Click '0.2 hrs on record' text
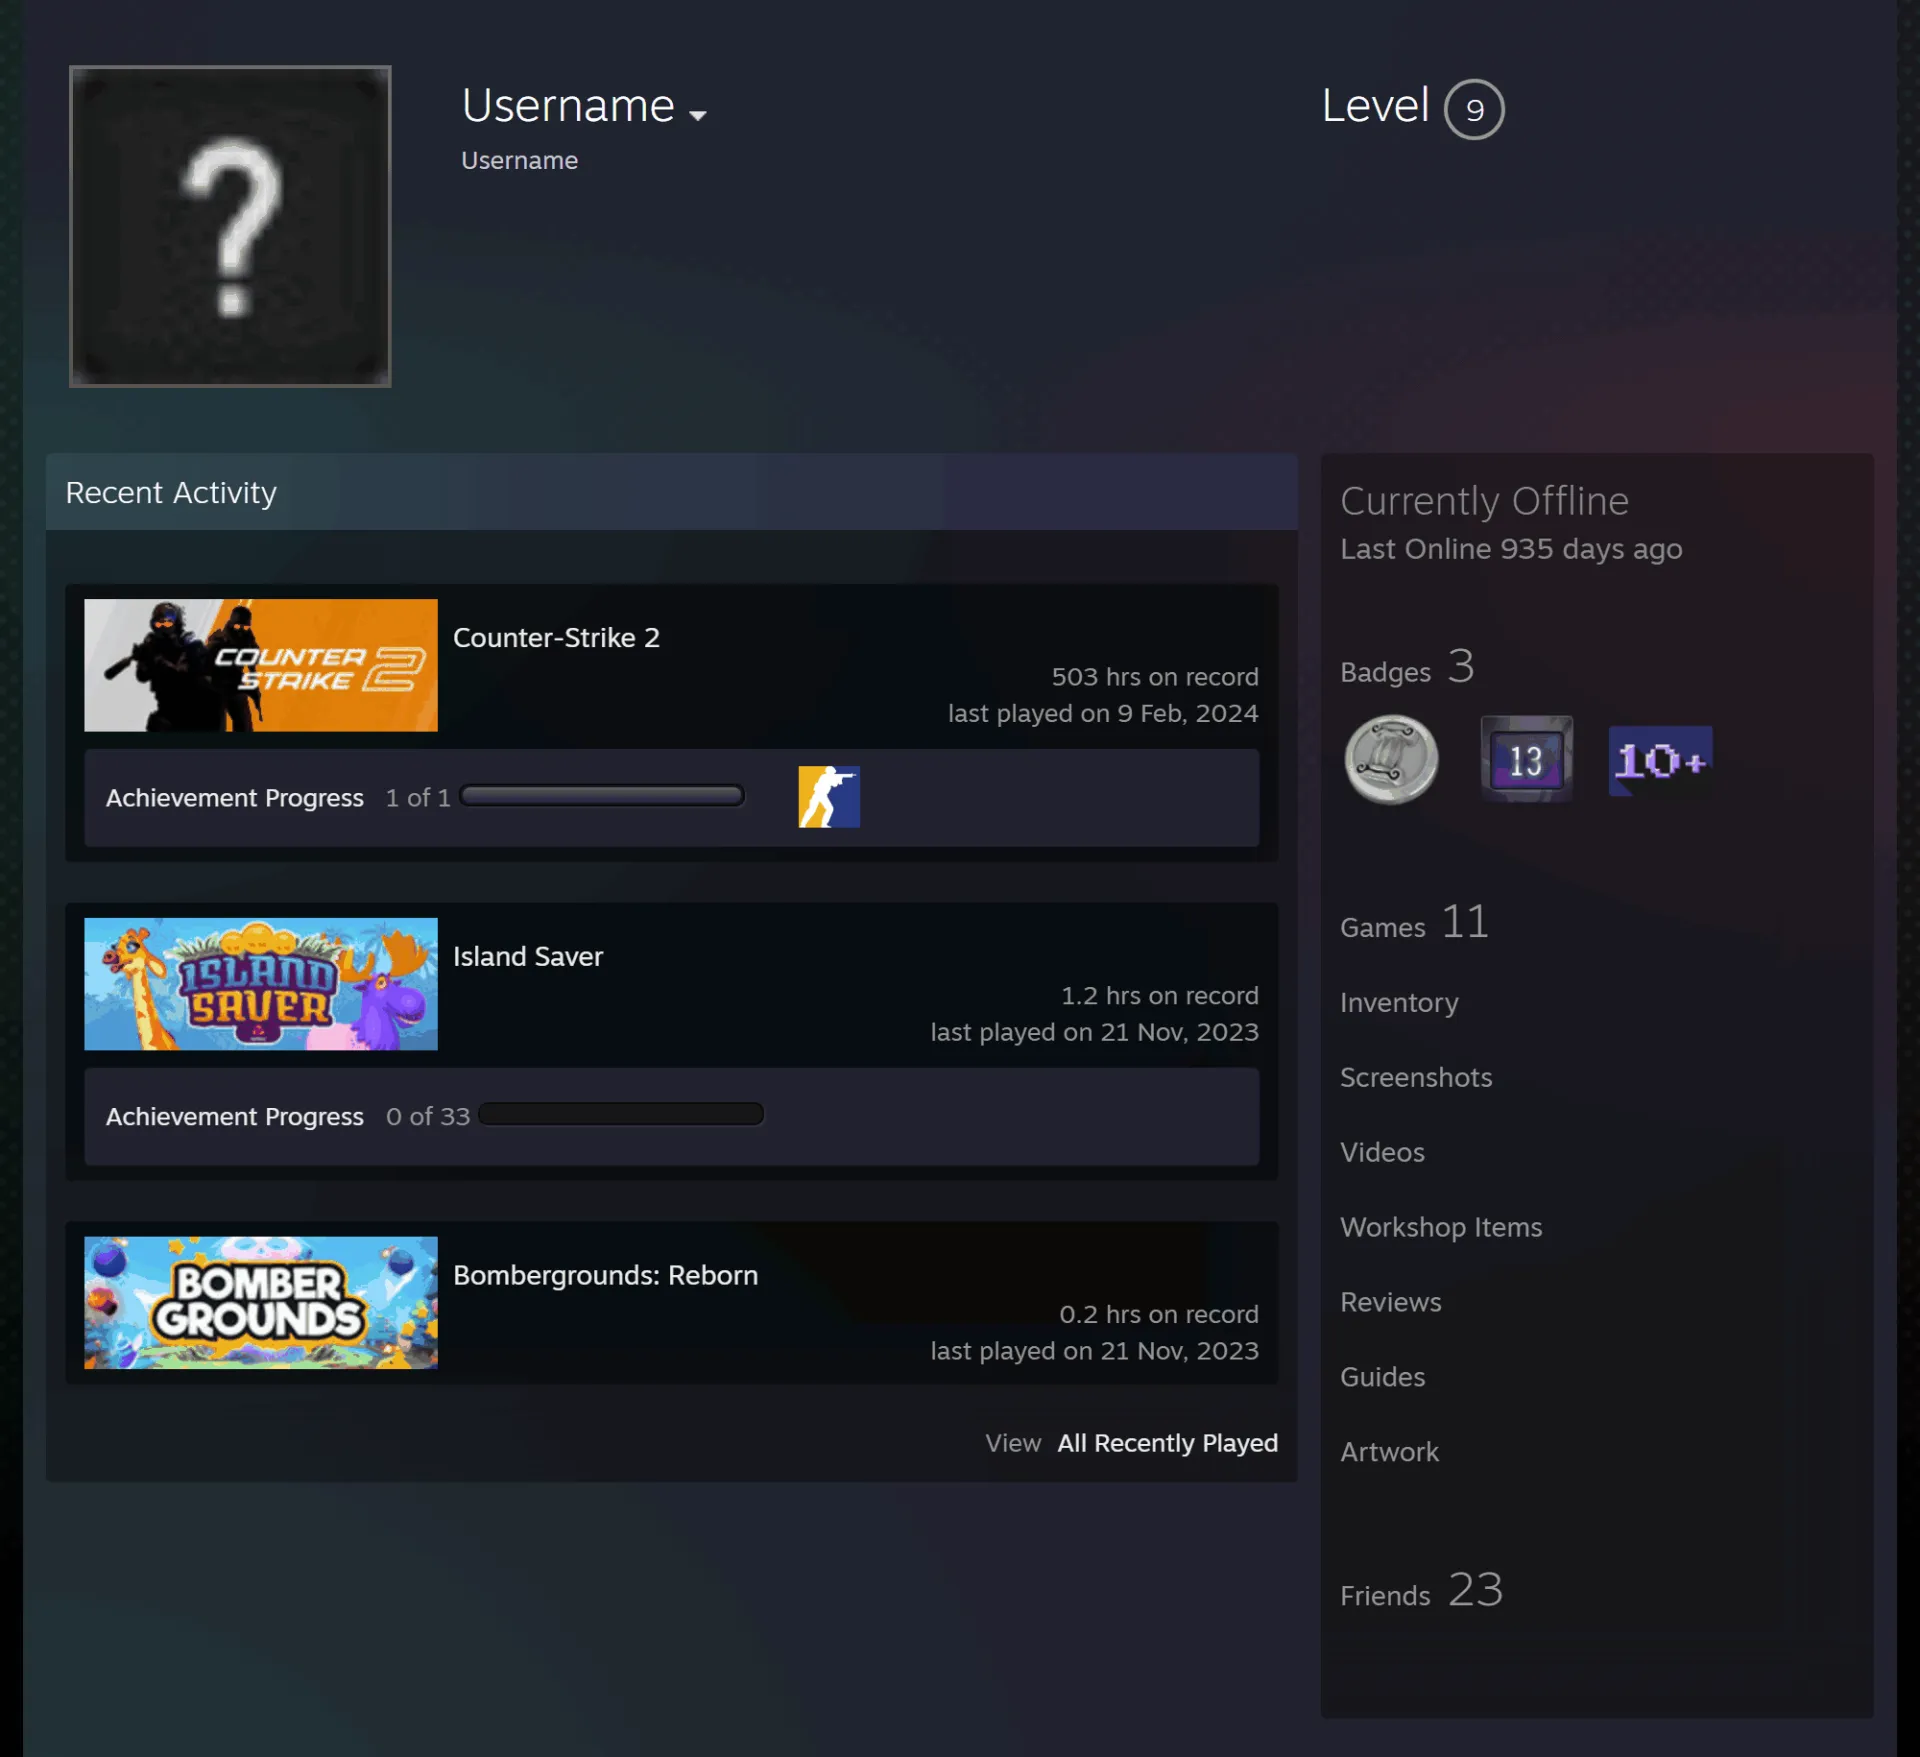Screen dimensions: 1920x1757 [x=1159, y=1314]
